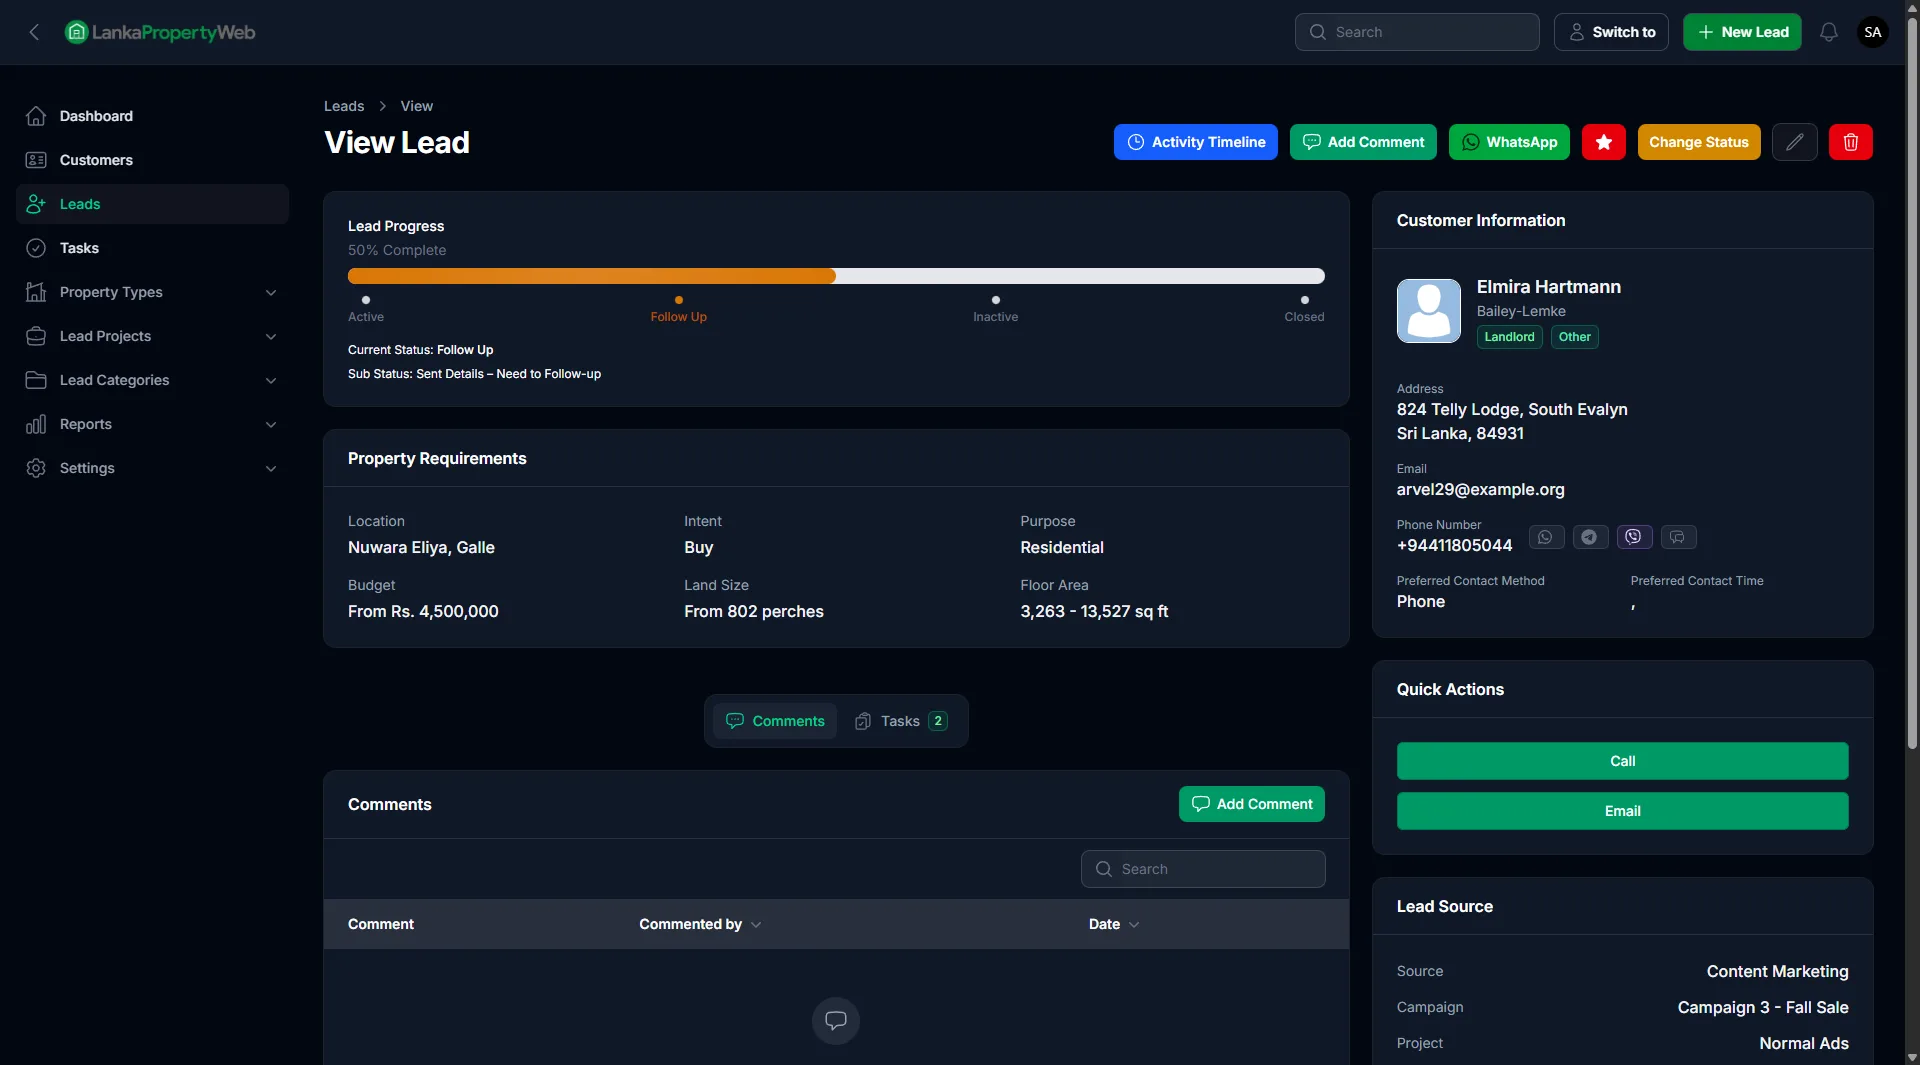Screen dimensions: 1920x1065
Task: Expand the Reports sidebar menu
Action: point(152,424)
